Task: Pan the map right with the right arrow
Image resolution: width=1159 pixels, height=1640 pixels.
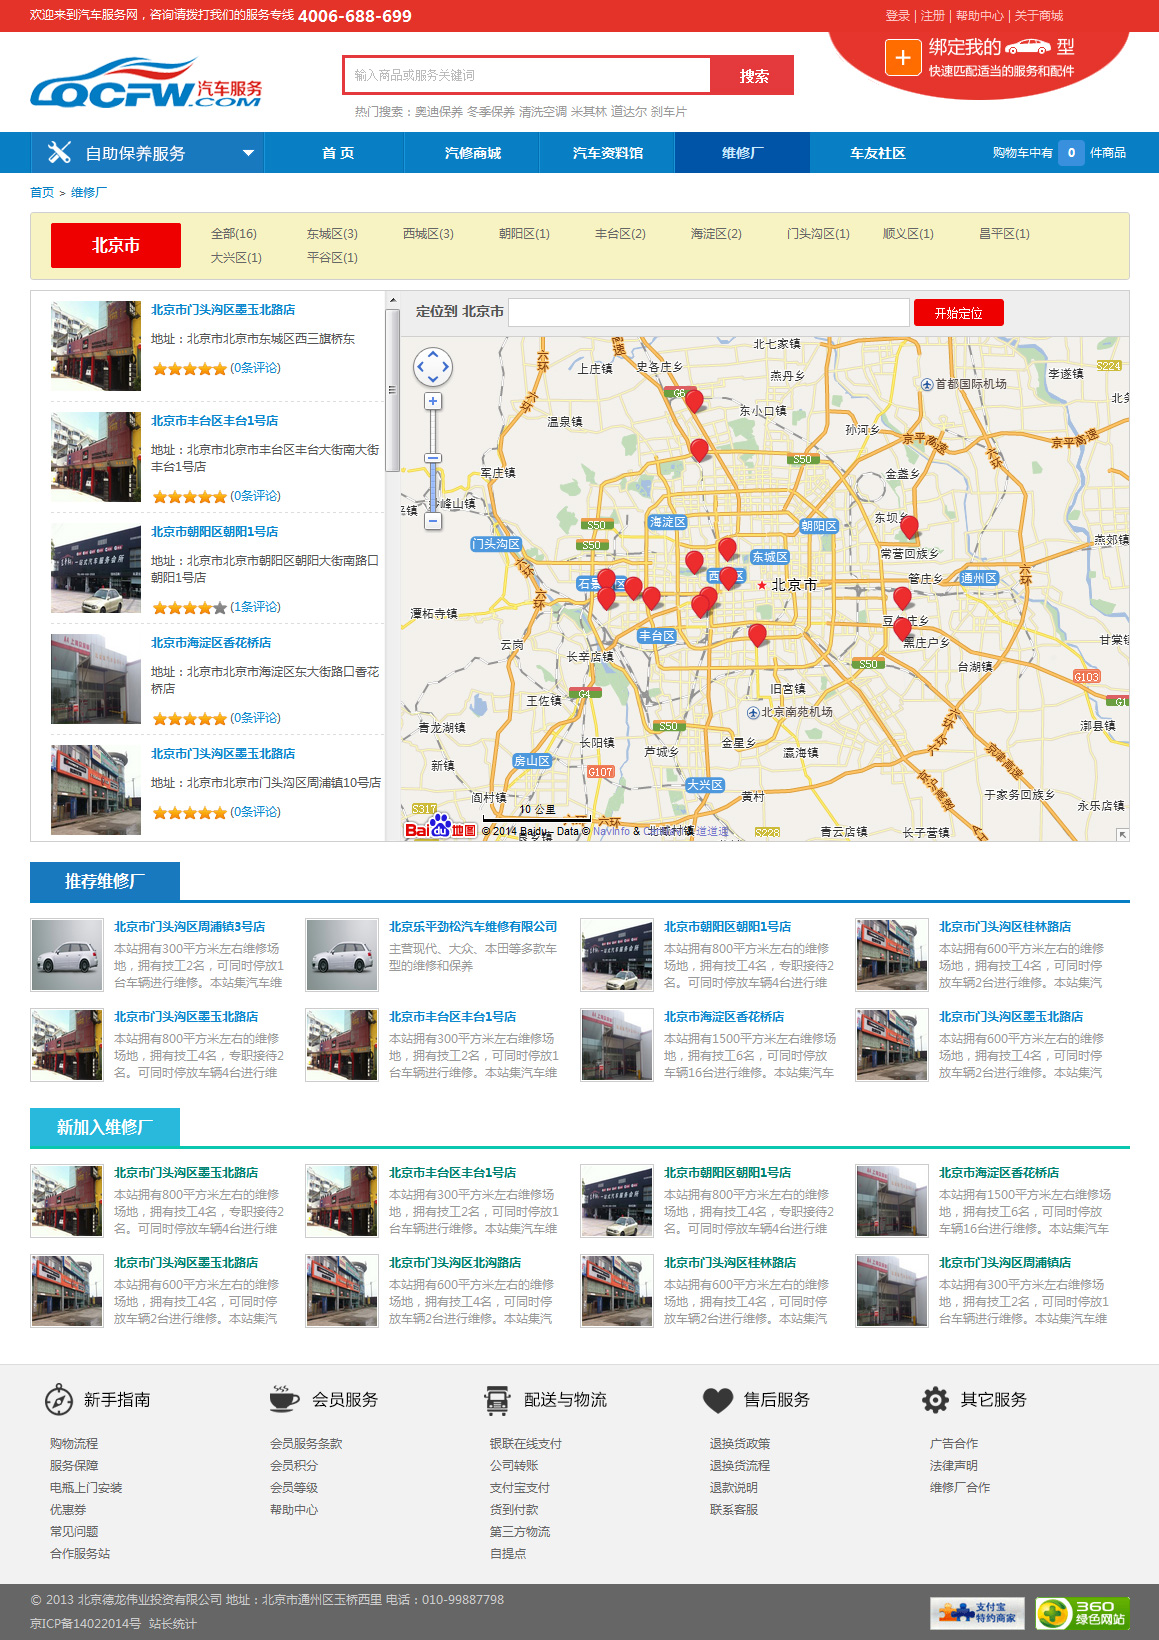Action: tap(446, 367)
